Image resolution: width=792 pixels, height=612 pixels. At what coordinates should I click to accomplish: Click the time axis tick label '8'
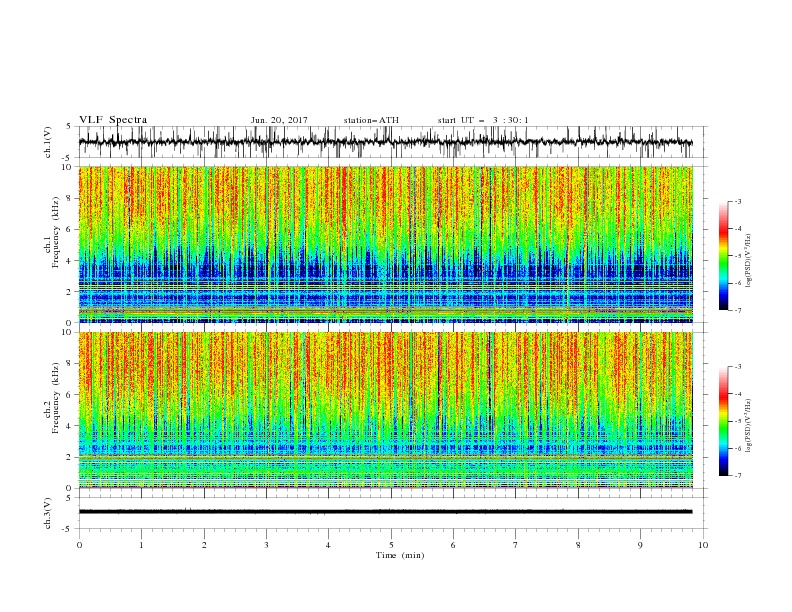tap(578, 545)
